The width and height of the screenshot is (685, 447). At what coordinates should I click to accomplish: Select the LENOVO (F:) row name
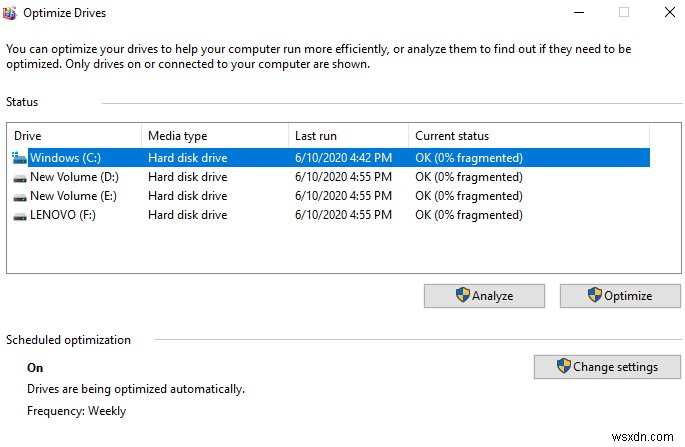coord(63,215)
